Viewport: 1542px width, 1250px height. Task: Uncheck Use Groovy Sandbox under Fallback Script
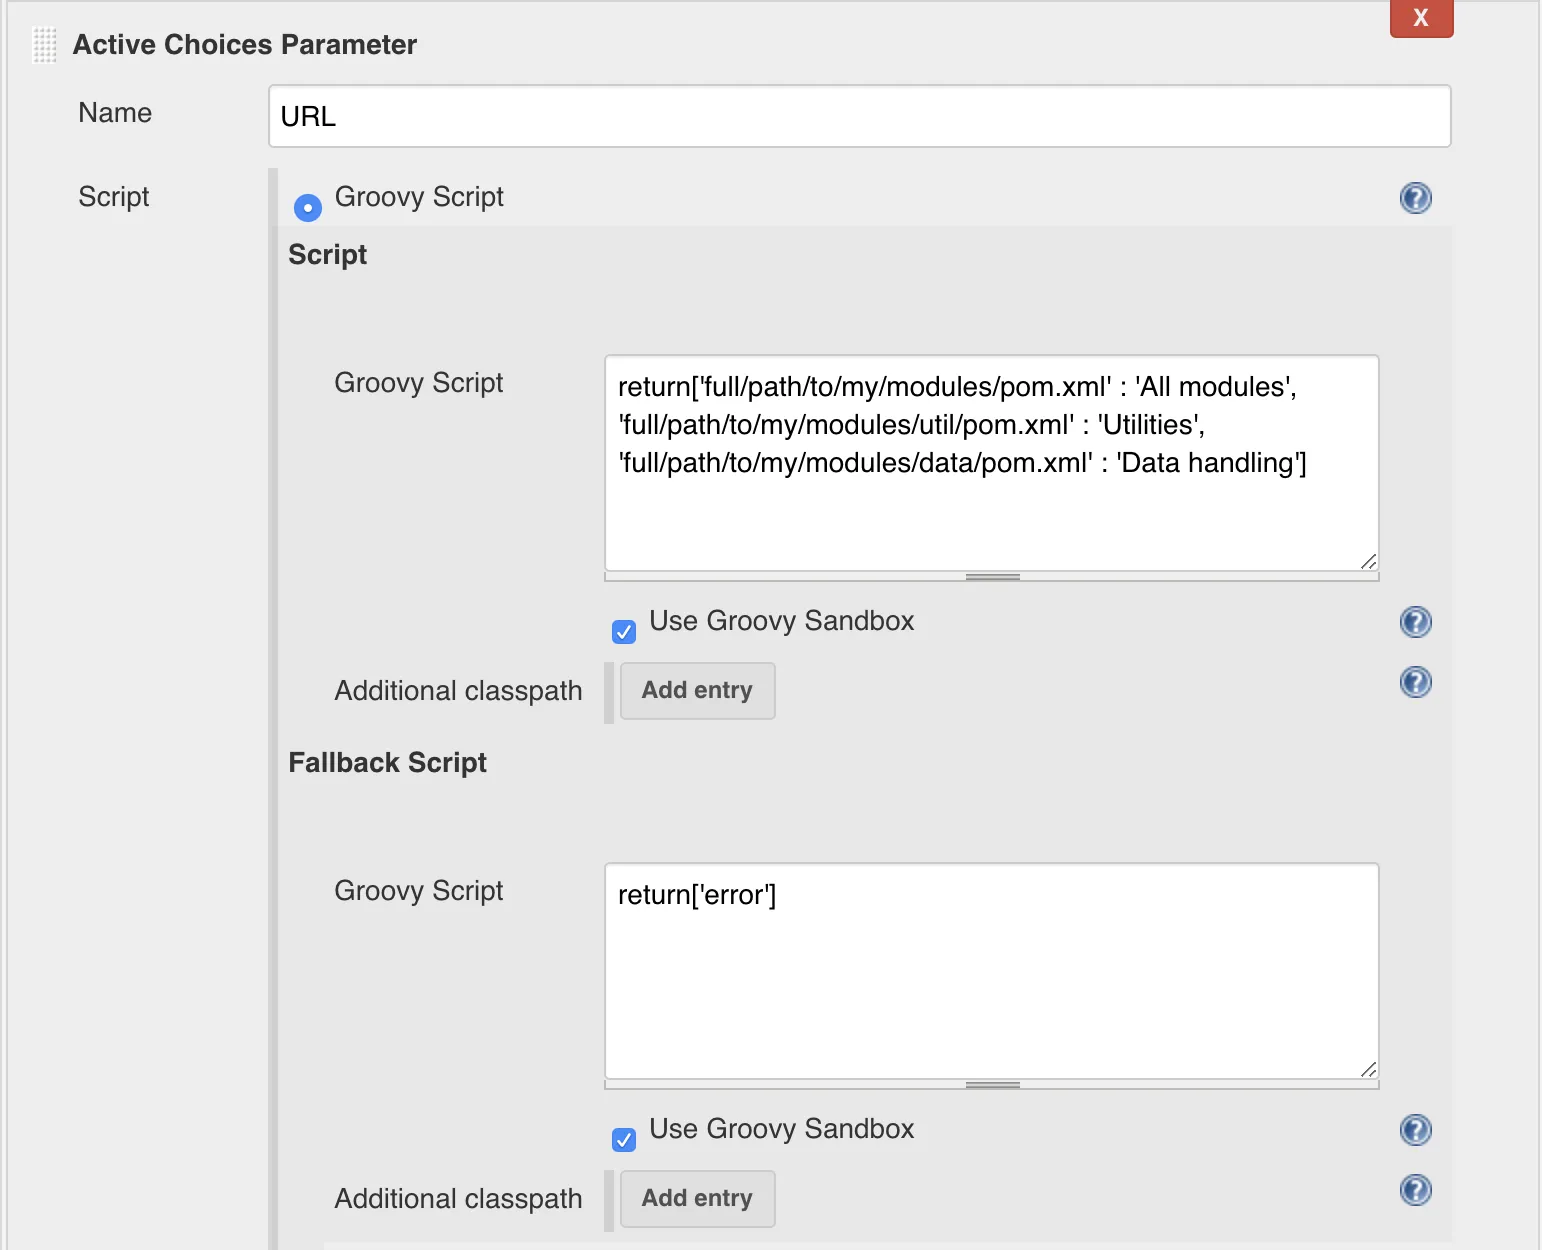(624, 1140)
